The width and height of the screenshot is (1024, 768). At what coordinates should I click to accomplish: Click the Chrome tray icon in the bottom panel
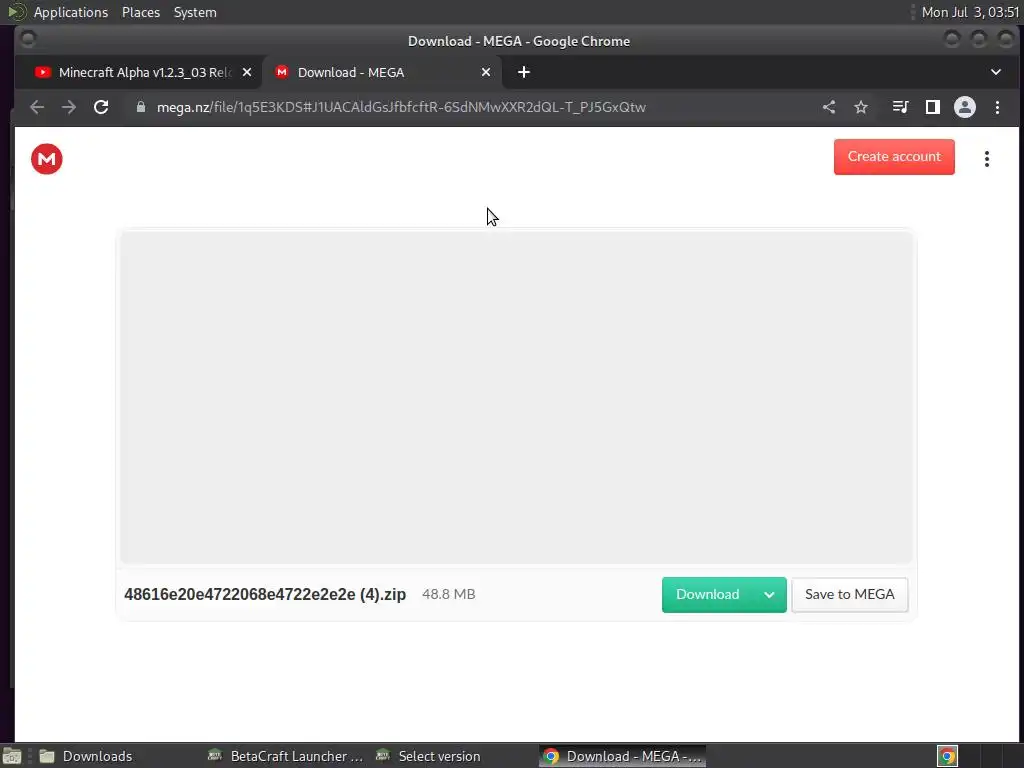(947, 756)
